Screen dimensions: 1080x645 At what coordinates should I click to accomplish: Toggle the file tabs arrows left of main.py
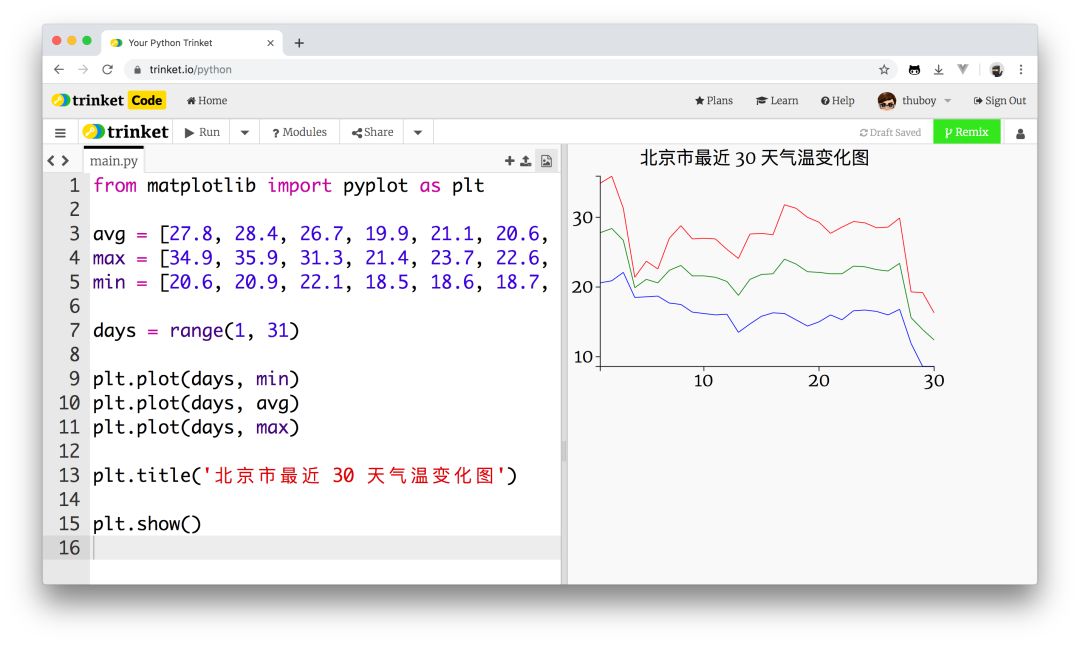[x=58, y=161]
